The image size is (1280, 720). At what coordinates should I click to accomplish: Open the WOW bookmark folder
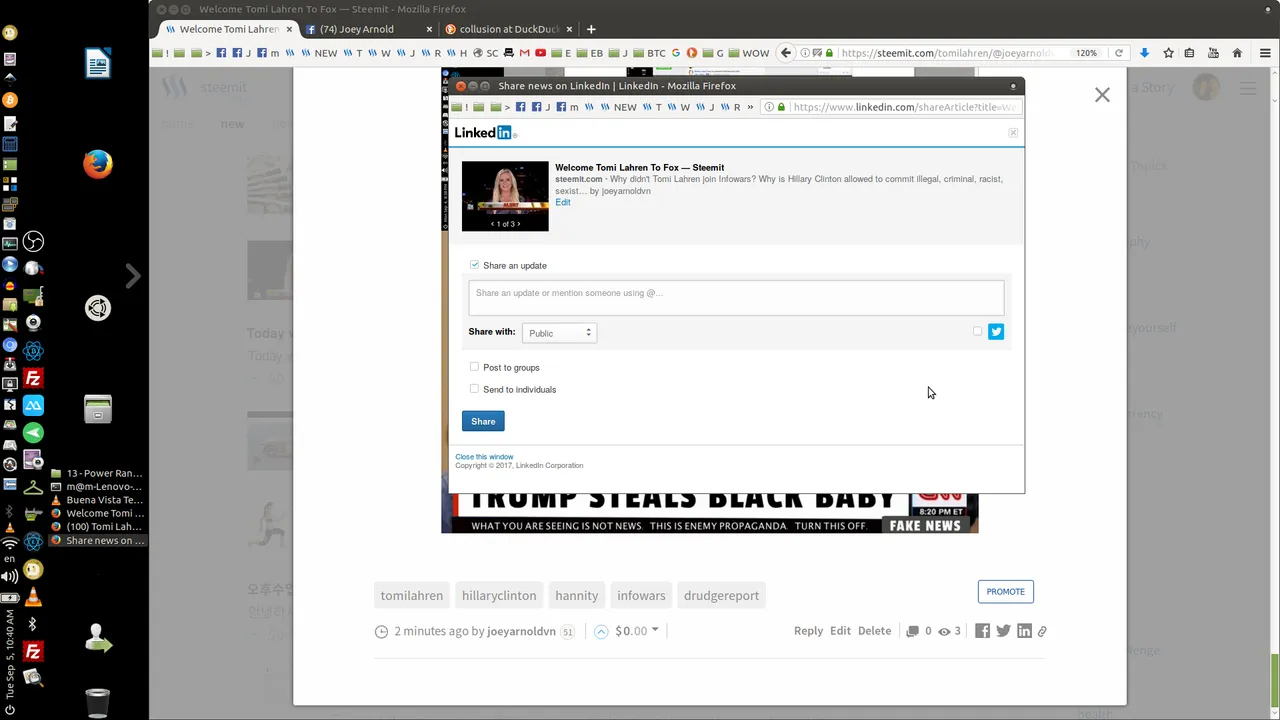(x=749, y=53)
